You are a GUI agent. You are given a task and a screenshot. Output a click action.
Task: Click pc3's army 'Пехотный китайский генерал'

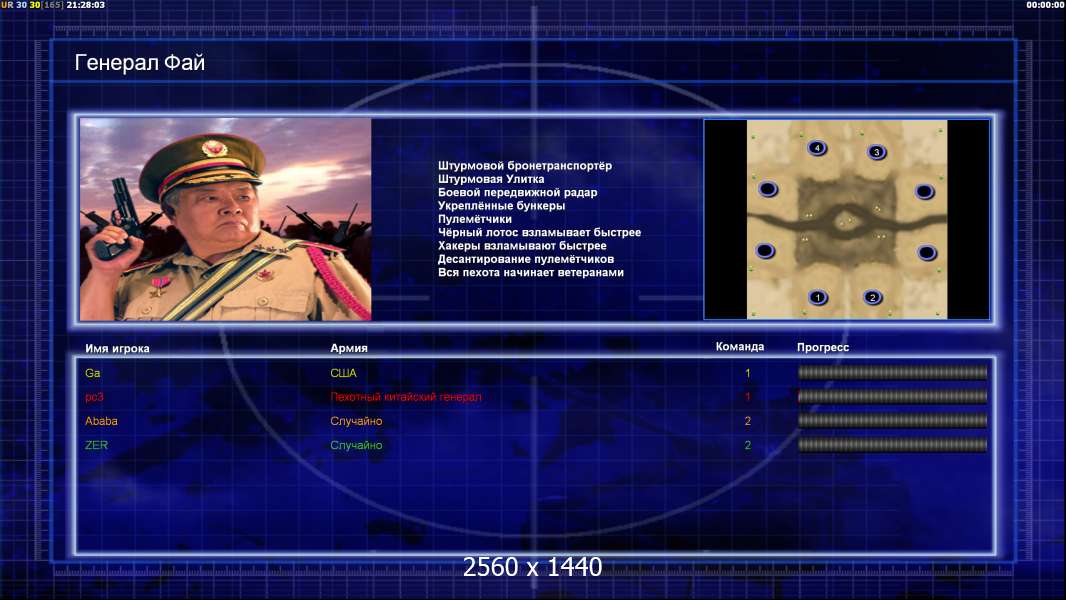406,397
